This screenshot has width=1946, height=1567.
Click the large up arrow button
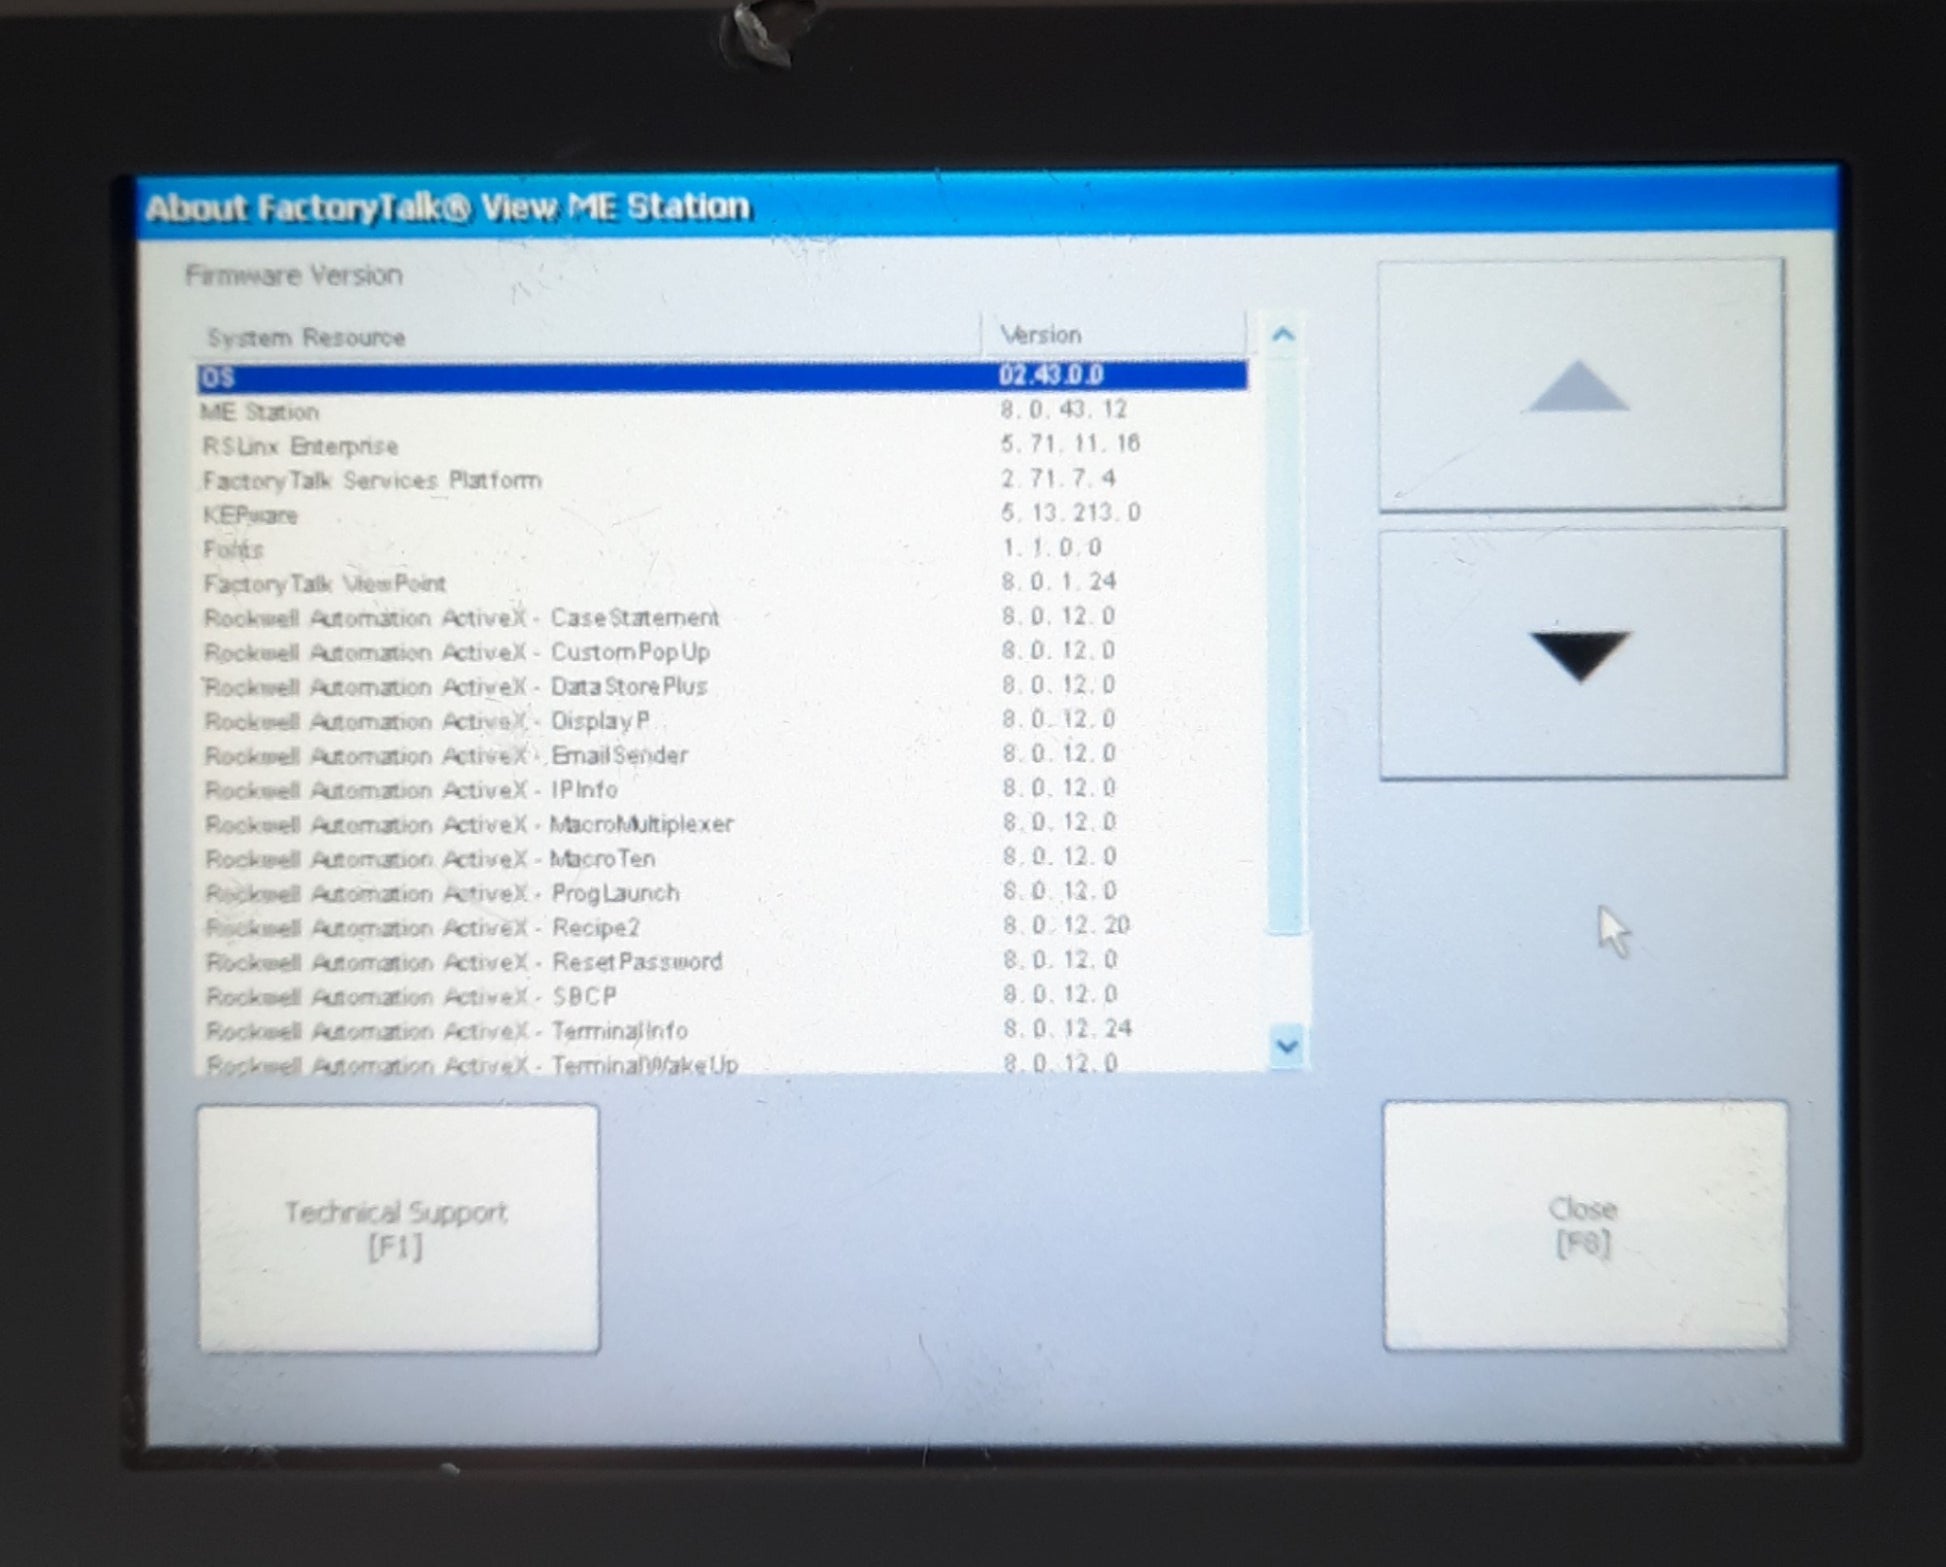coord(1581,385)
